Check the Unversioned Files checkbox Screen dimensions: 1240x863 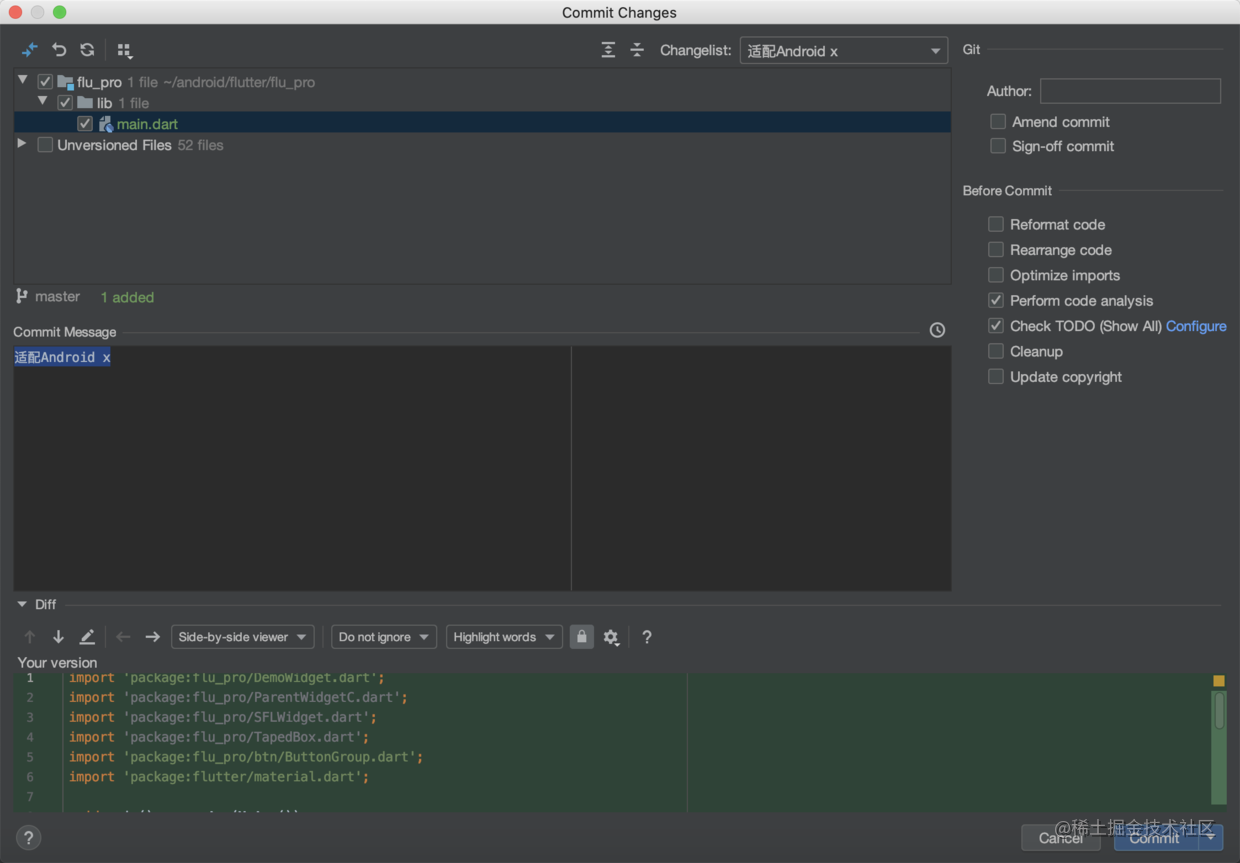click(x=45, y=145)
